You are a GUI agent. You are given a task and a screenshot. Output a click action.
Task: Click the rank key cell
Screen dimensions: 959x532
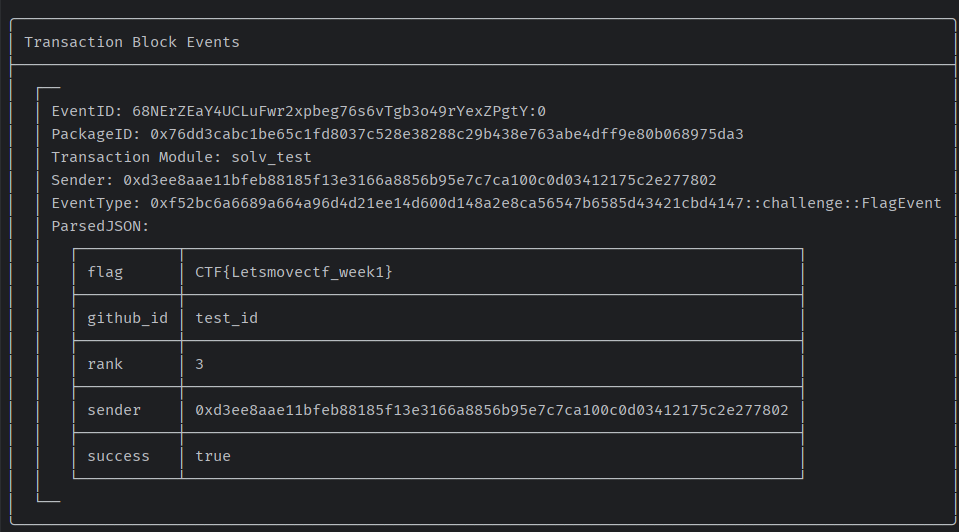127,364
